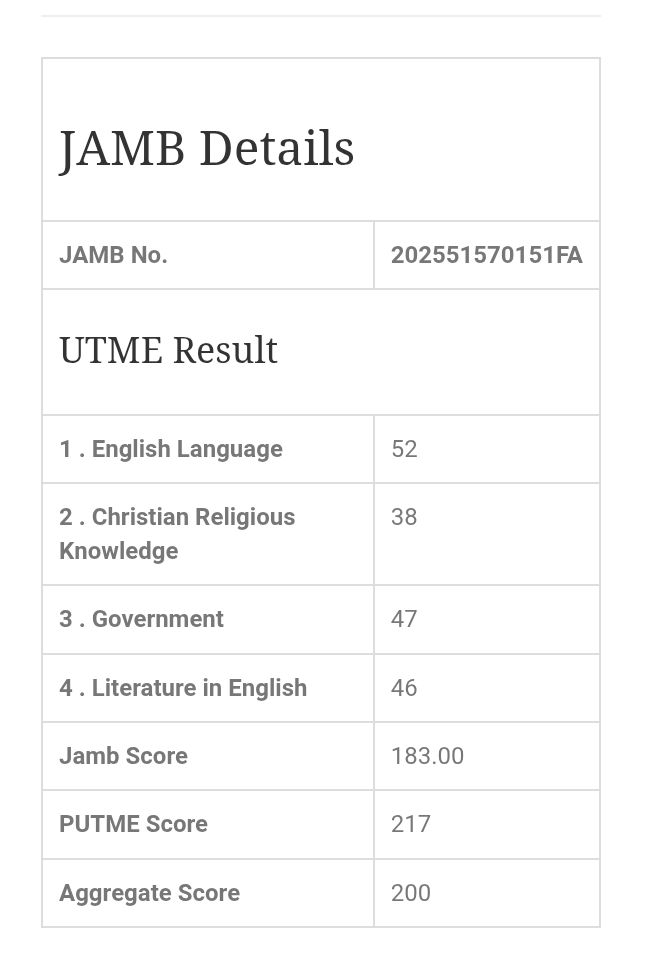
Task: Select the 'Literature in English' subject label
Action: click(x=183, y=688)
